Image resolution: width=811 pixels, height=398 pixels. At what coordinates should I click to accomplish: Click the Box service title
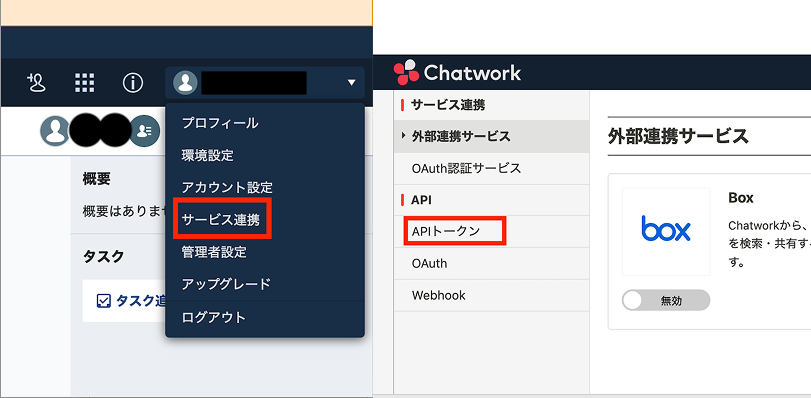click(x=741, y=198)
